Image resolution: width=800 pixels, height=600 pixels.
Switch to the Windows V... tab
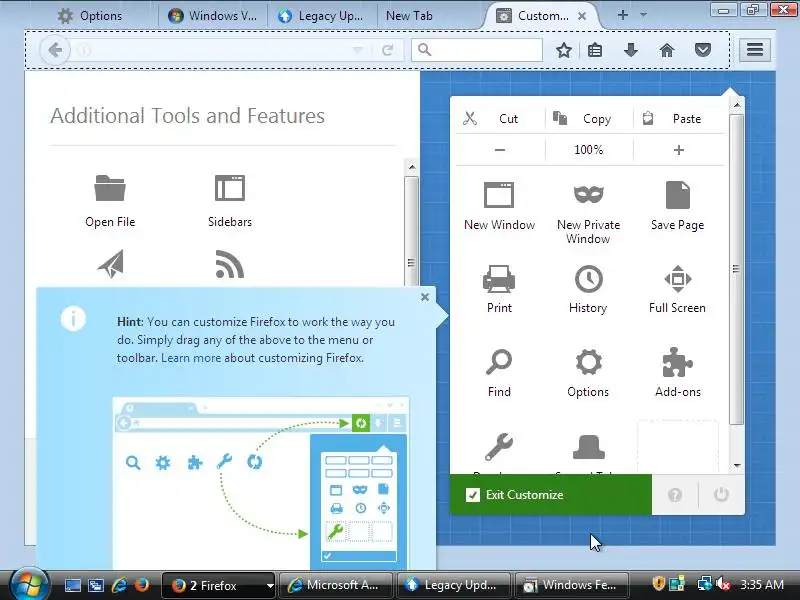(213, 16)
